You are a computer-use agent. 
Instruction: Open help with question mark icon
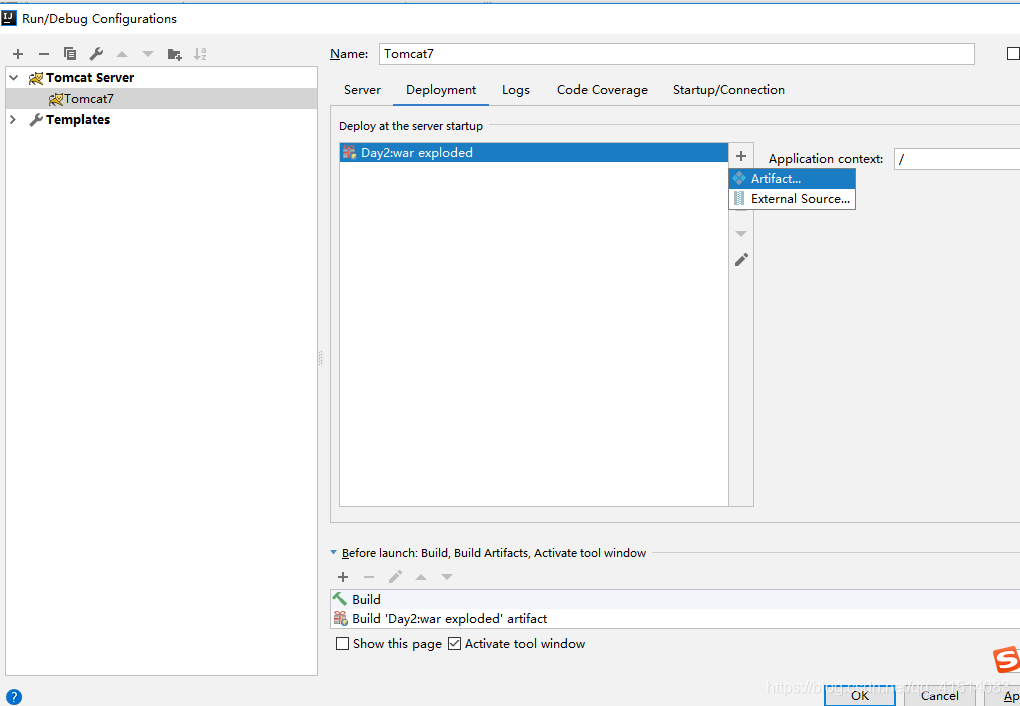[13, 697]
